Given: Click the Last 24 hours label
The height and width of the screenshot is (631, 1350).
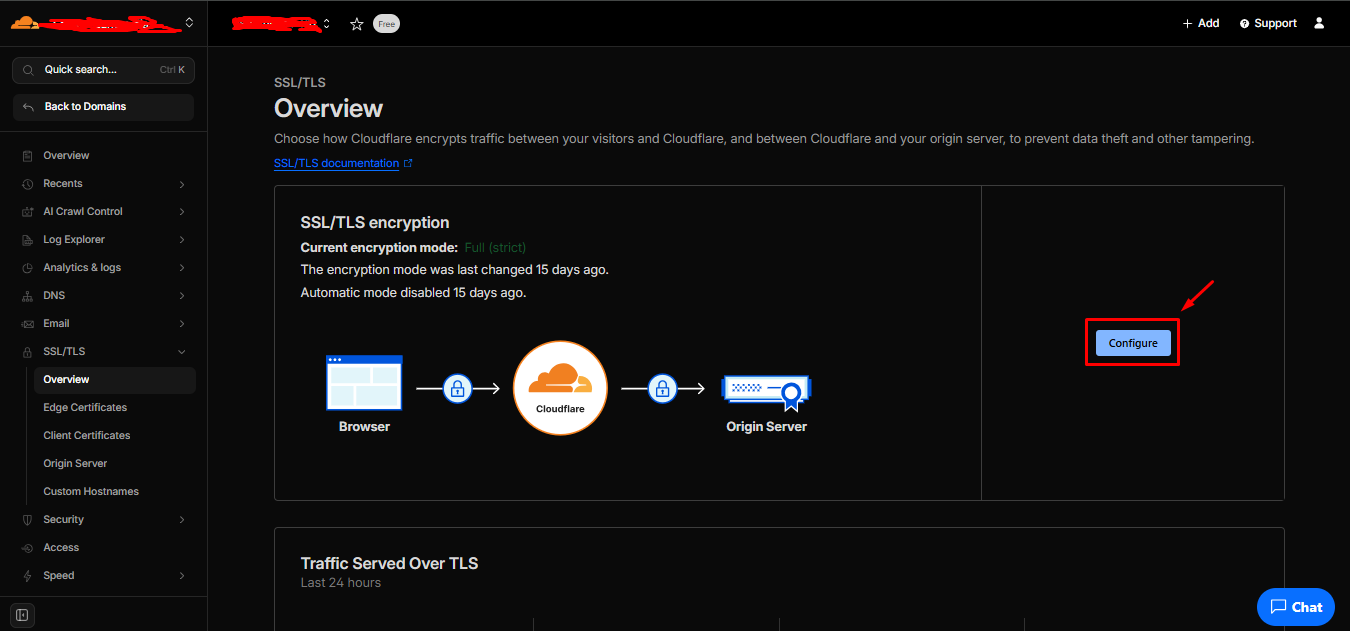Looking at the screenshot, I should (x=341, y=583).
